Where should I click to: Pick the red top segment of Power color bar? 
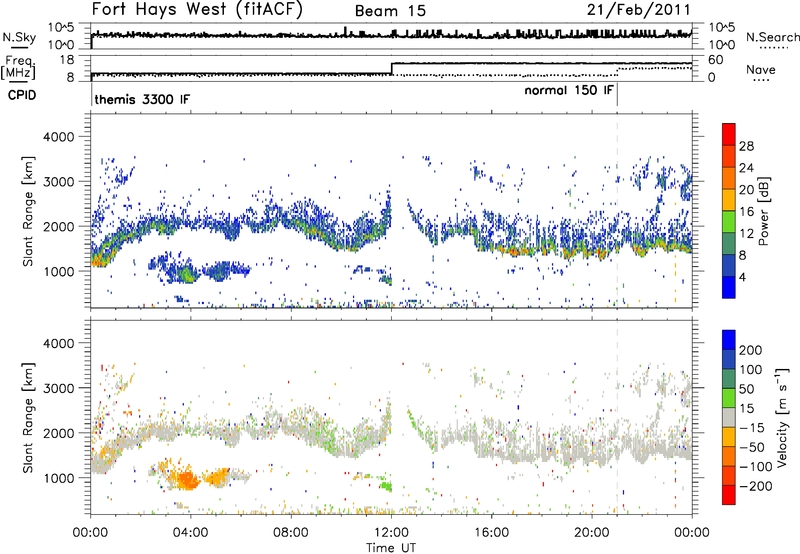click(729, 134)
